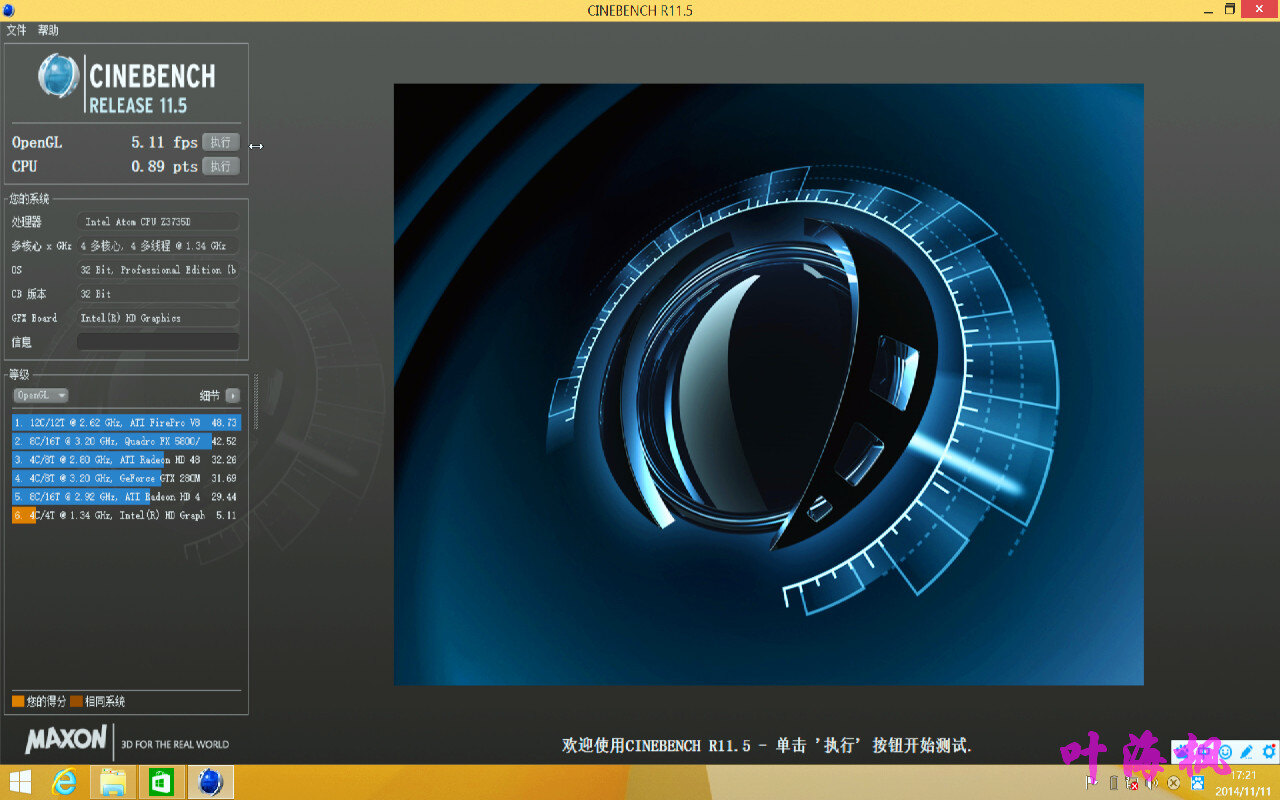Open the gear settings icon on the input bar

[x=1269, y=751]
